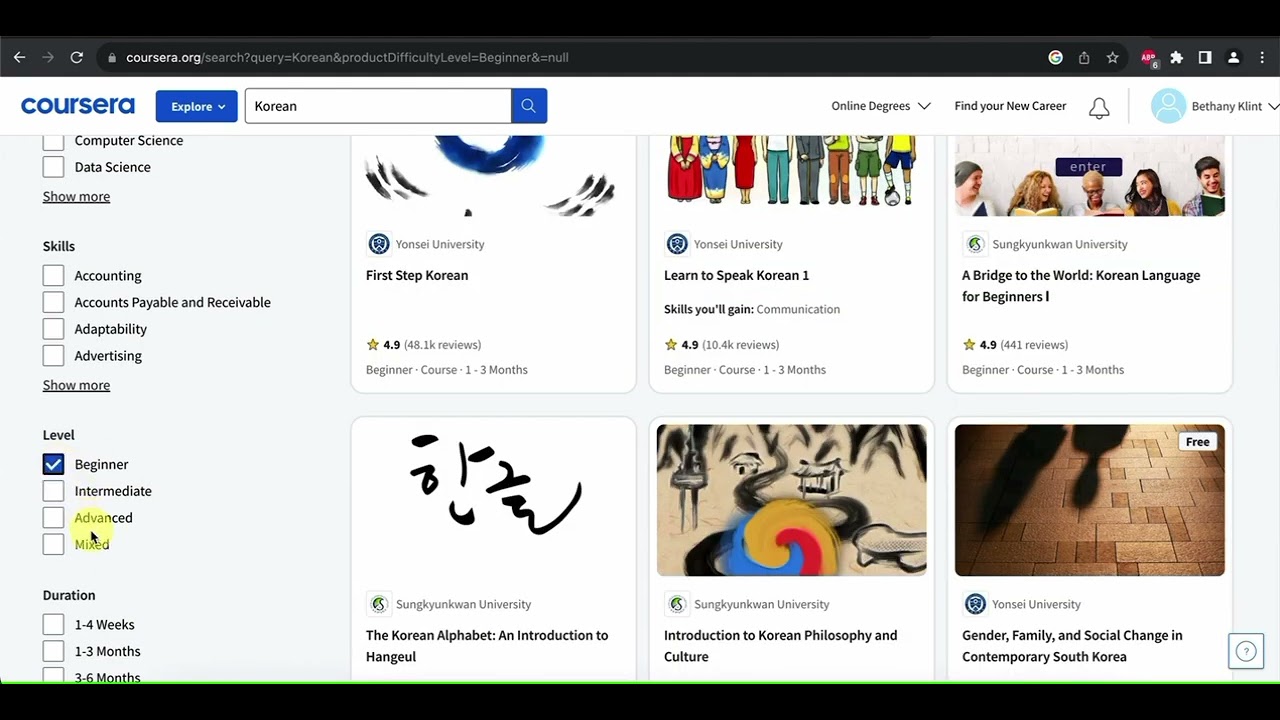Click Yonsei University logo on First Step Korean
This screenshot has width=1280, height=720.
coord(379,244)
